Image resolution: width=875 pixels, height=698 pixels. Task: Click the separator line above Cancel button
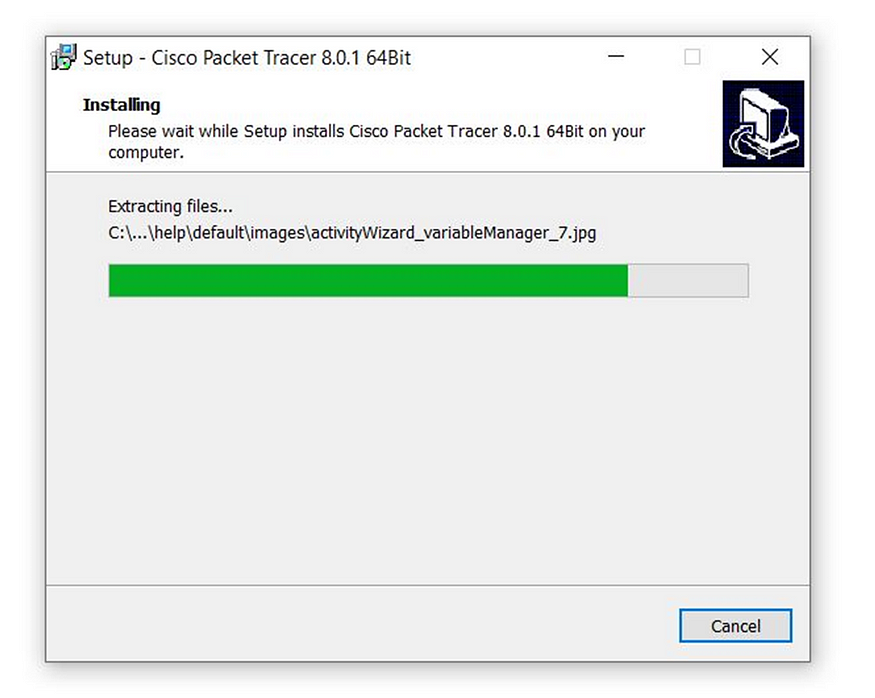click(x=428, y=585)
